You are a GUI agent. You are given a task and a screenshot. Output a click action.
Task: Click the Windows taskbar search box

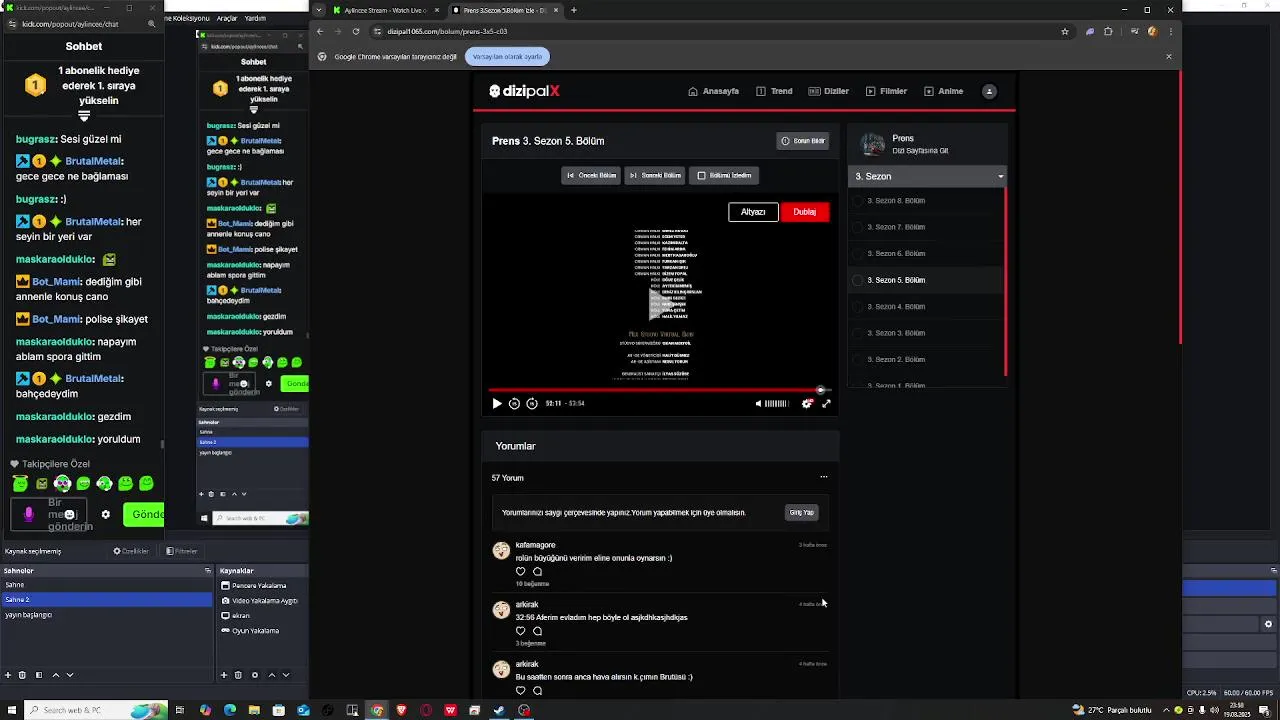coord(95,710)
